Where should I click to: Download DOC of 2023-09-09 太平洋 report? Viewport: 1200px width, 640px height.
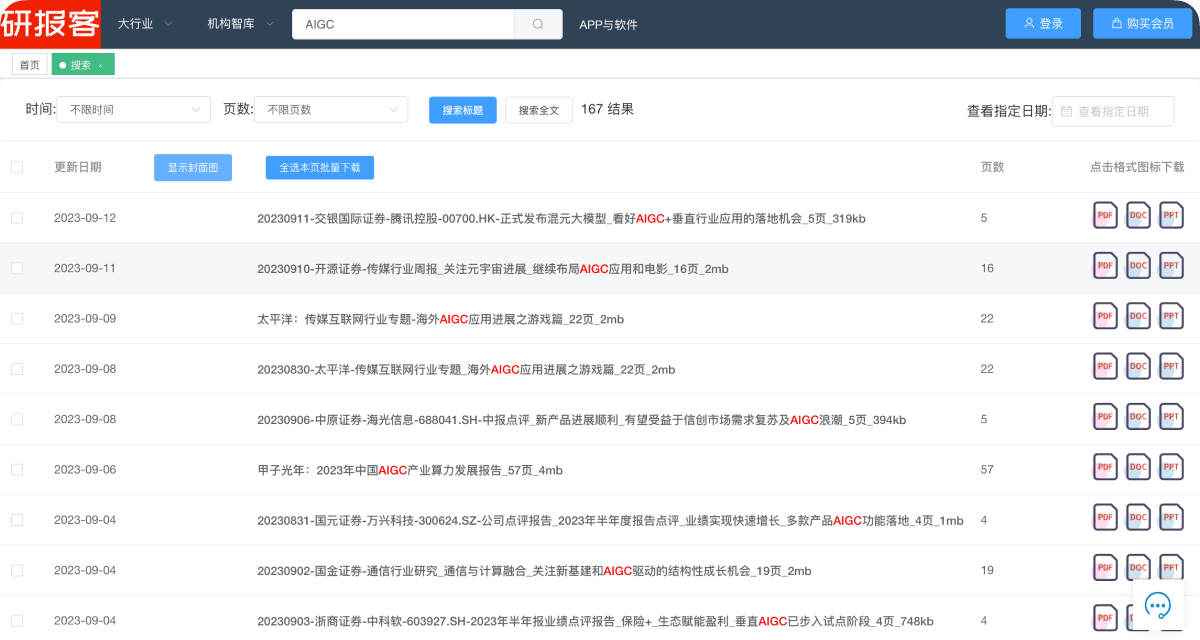point(1138,316)
